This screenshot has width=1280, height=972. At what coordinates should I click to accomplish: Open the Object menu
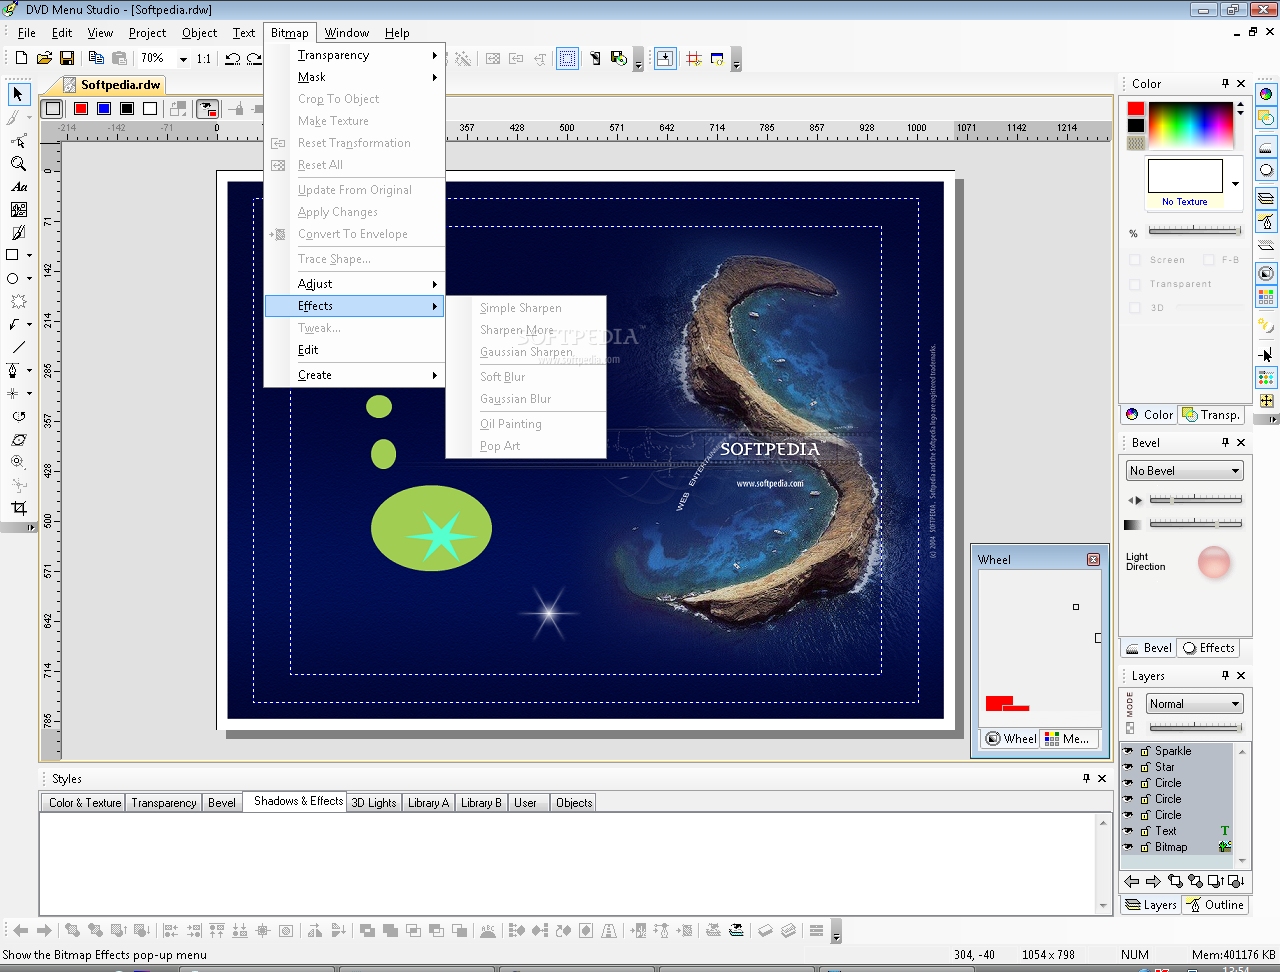(200, 33)
